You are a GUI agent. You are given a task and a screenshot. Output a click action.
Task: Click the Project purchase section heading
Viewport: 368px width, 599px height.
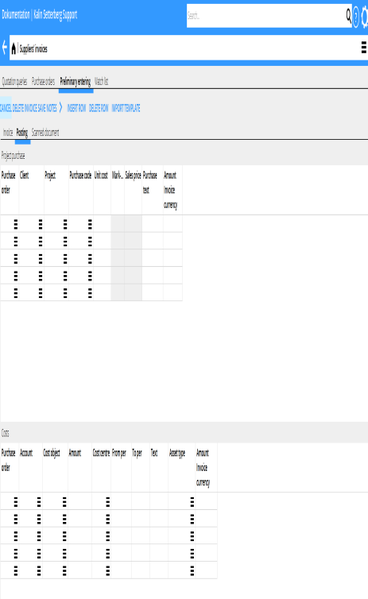(x=13, y=155)
